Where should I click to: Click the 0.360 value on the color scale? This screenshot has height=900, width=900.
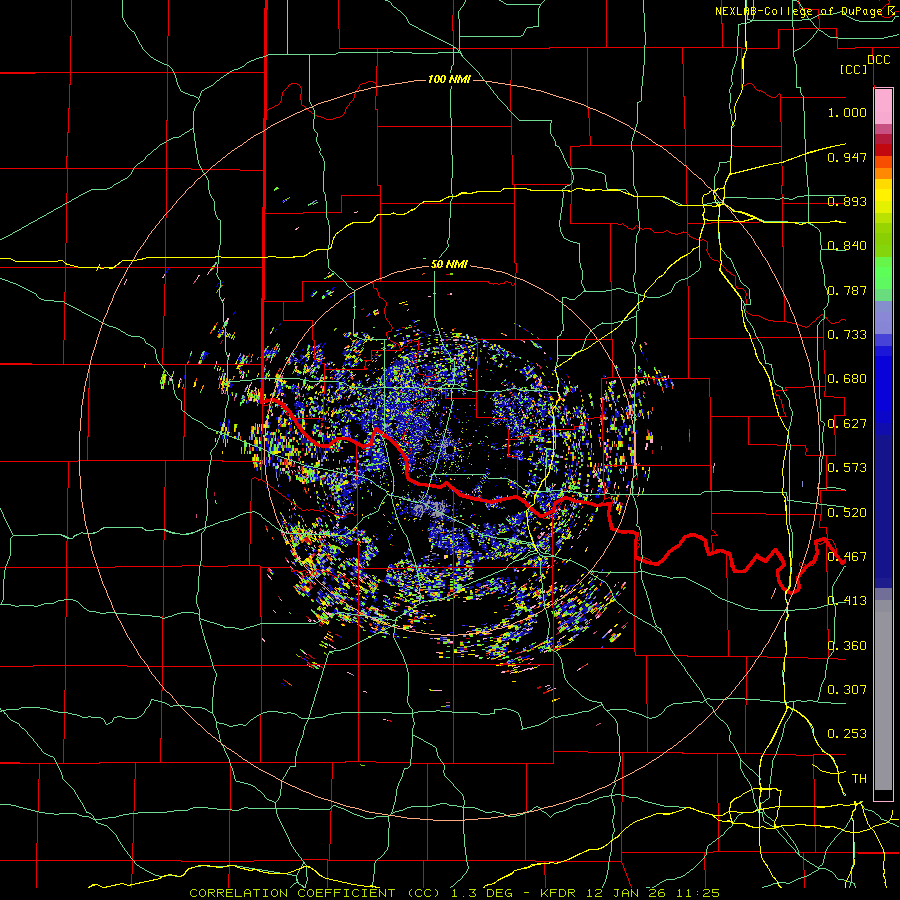click(847, 646)
